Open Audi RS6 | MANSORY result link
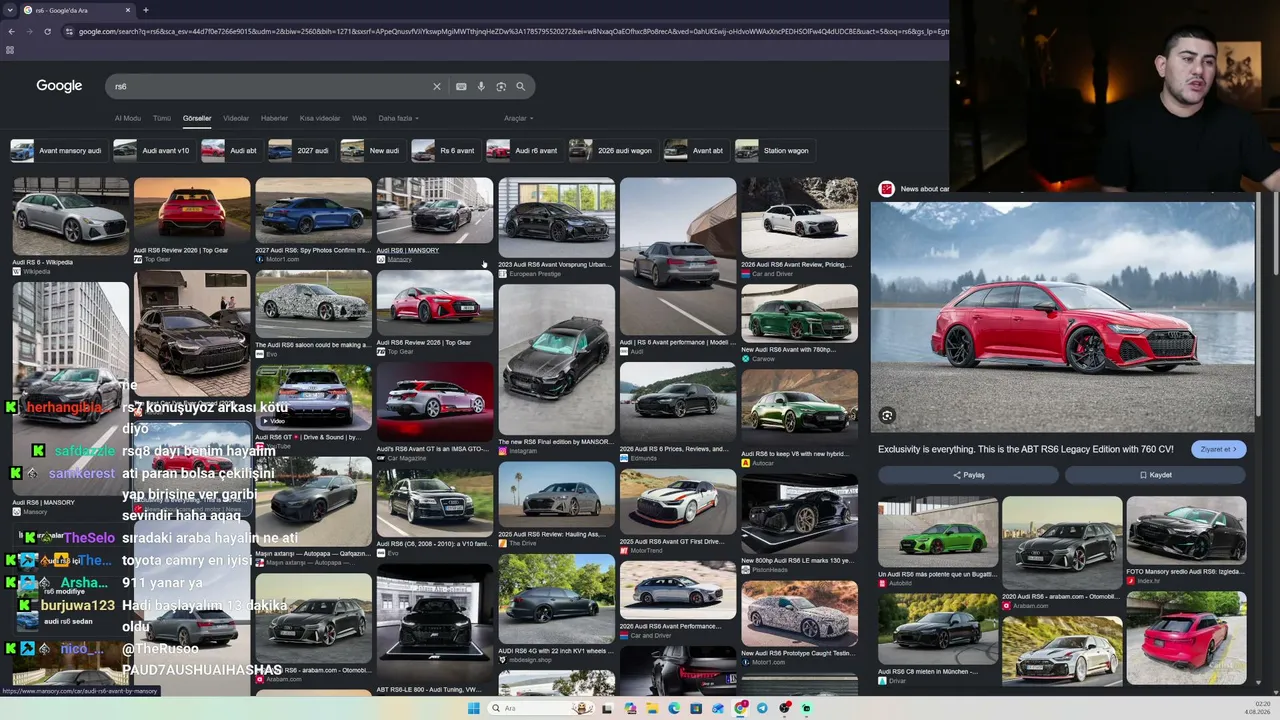1280x720 pixels. 408,250
